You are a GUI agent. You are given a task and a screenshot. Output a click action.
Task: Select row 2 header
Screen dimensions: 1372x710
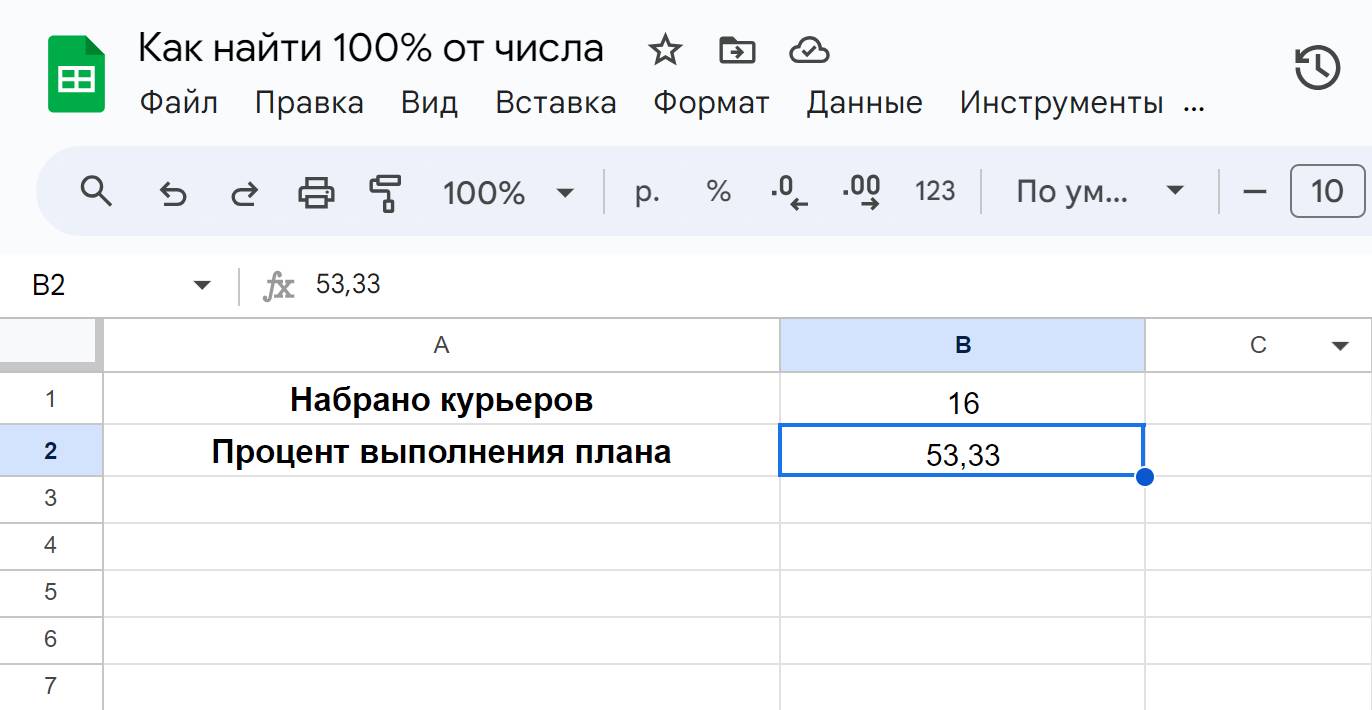point(51,451)
